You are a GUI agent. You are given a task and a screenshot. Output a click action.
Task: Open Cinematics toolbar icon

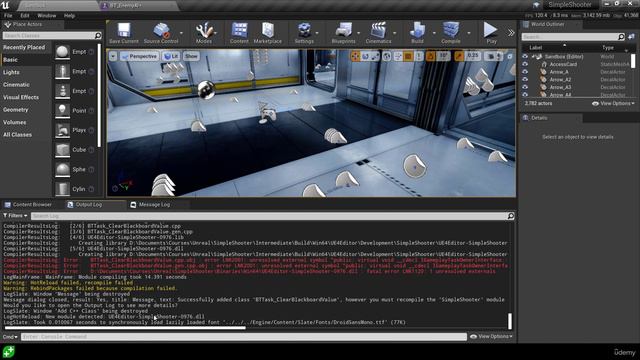pos(378,30)
